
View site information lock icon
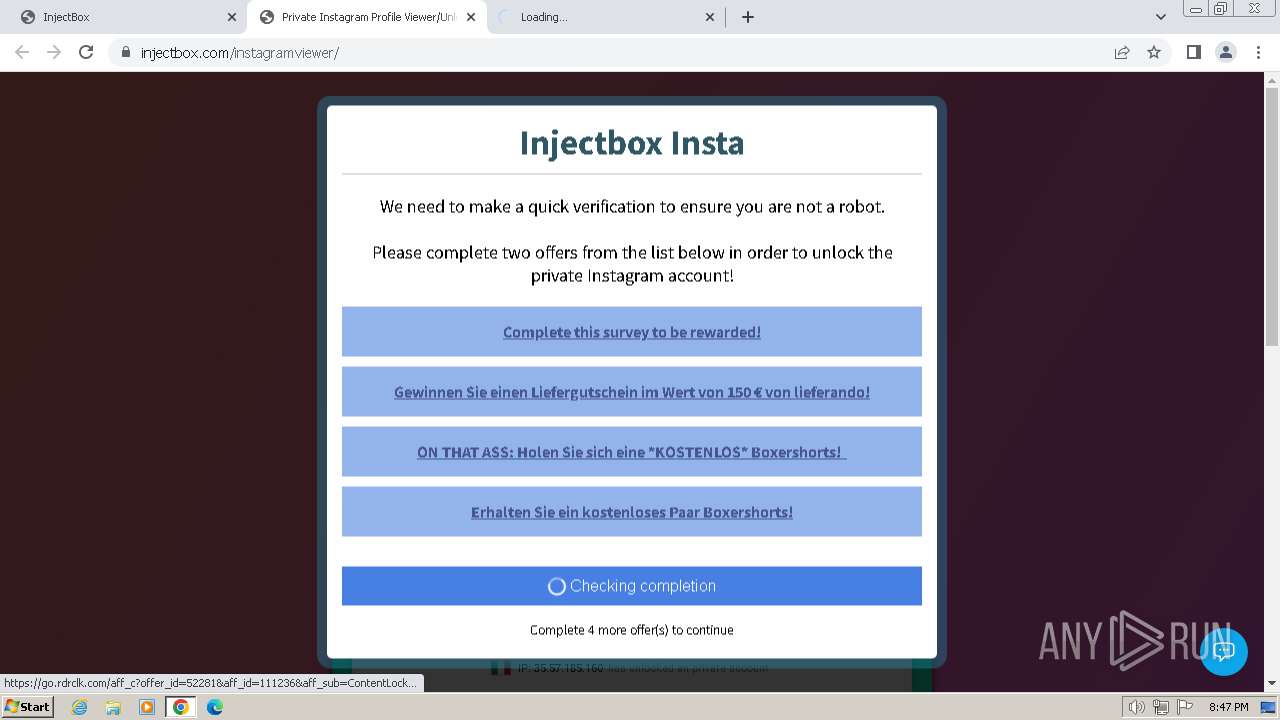pos(126,53)
